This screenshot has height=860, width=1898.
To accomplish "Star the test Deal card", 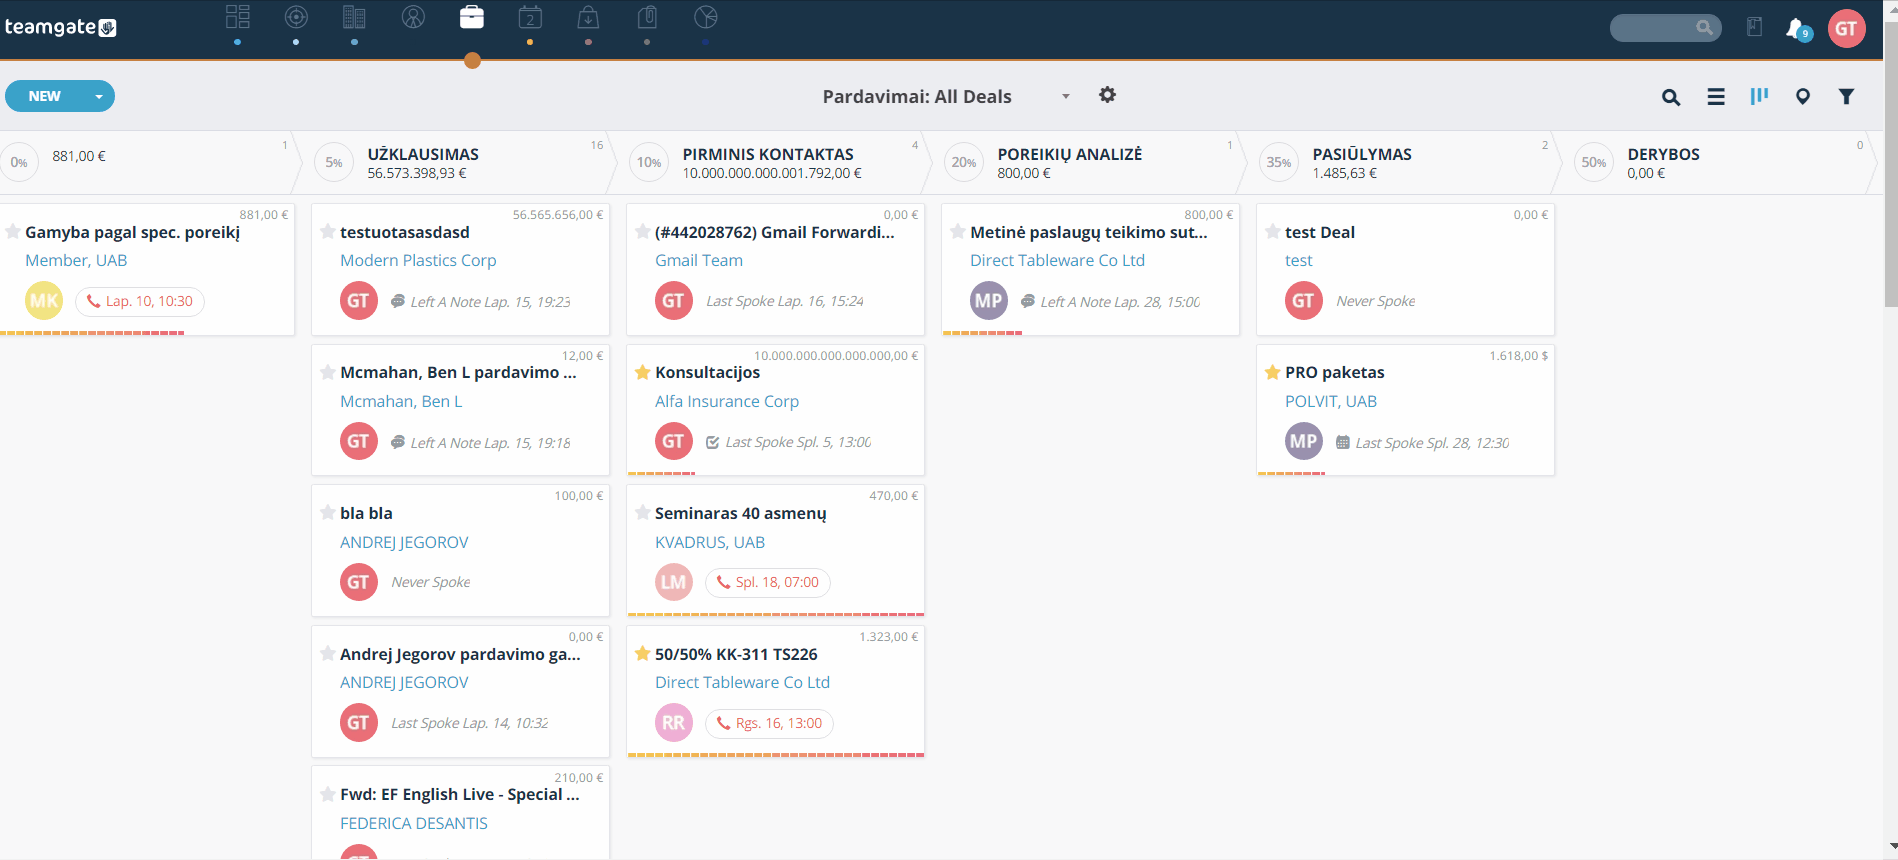I will click(1273, 232).
